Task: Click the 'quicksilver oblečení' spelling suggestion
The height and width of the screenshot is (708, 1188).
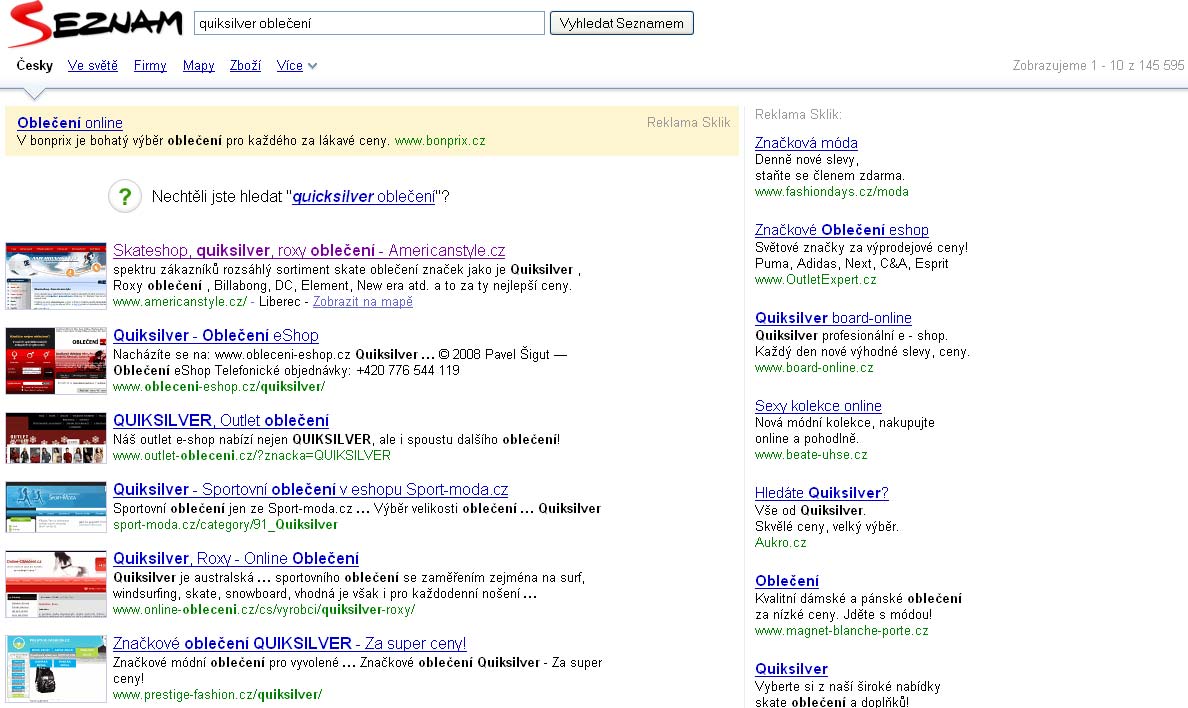Action: click(364, 196)
